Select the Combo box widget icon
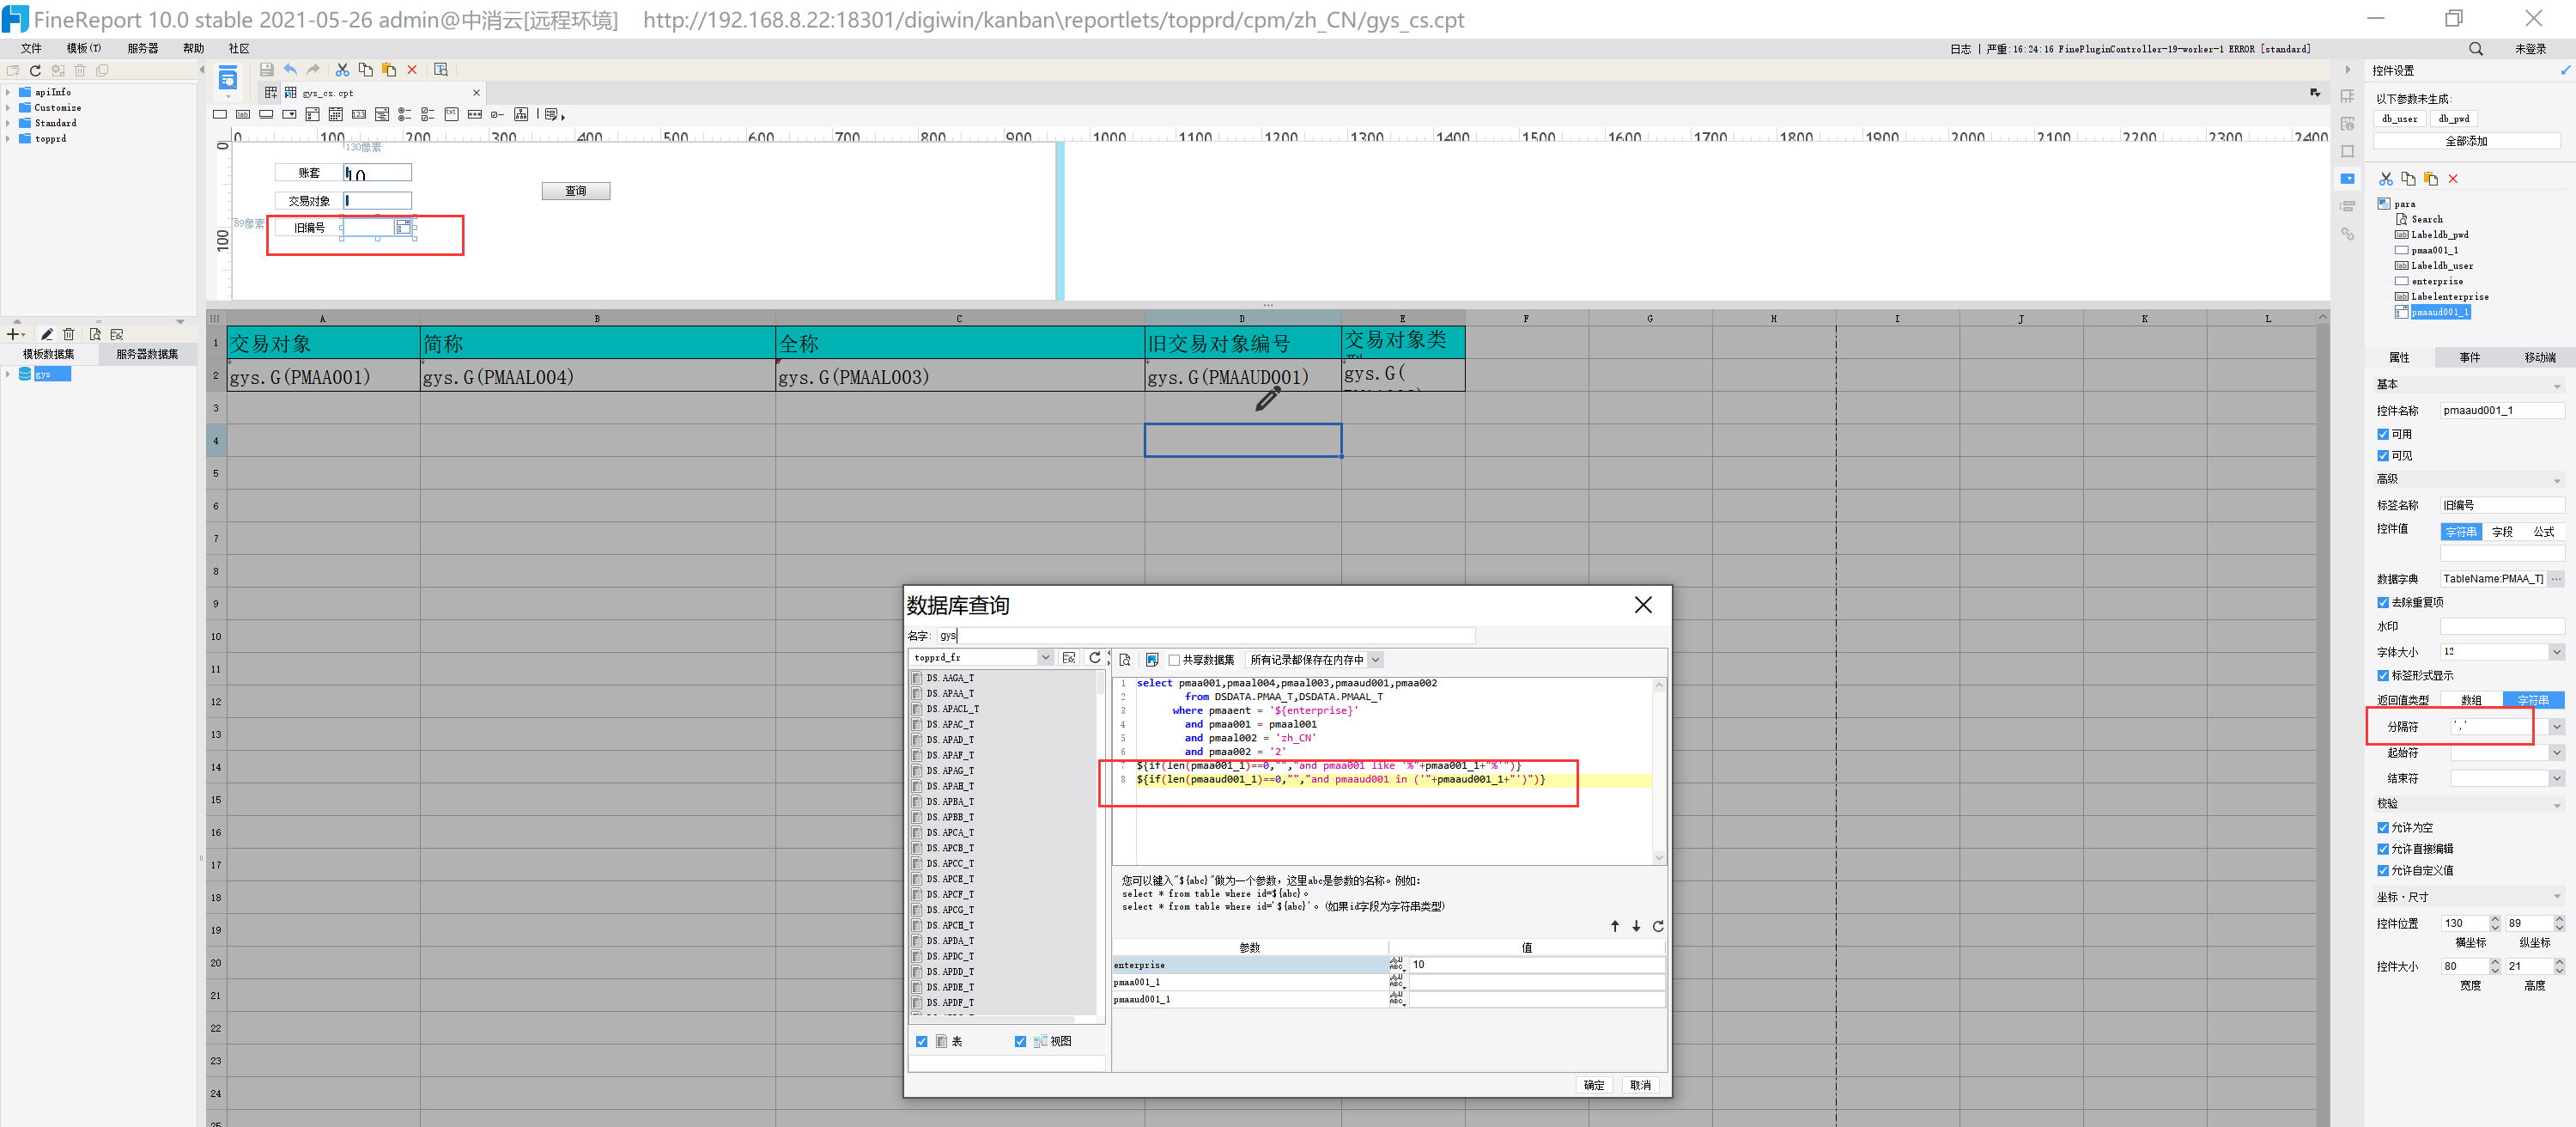2576x1127 pixels. point(289,115)
